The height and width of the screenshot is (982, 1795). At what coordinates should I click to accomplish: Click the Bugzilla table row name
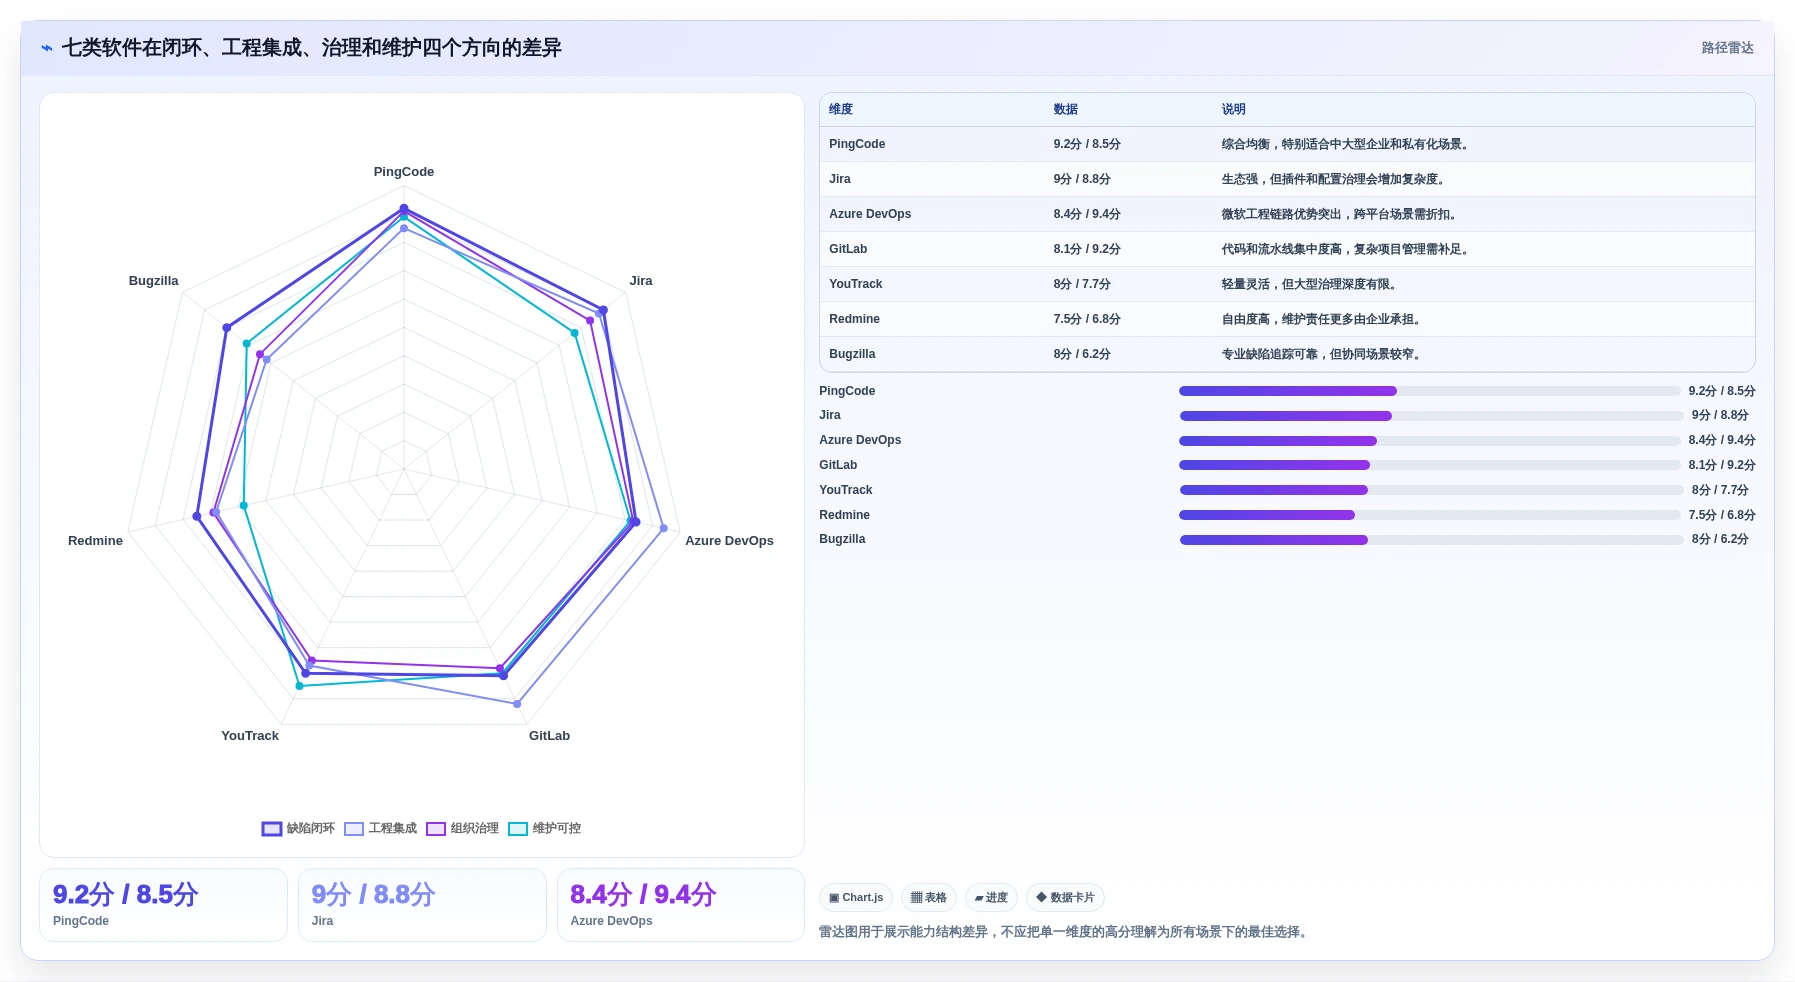[x=852, y=354]
